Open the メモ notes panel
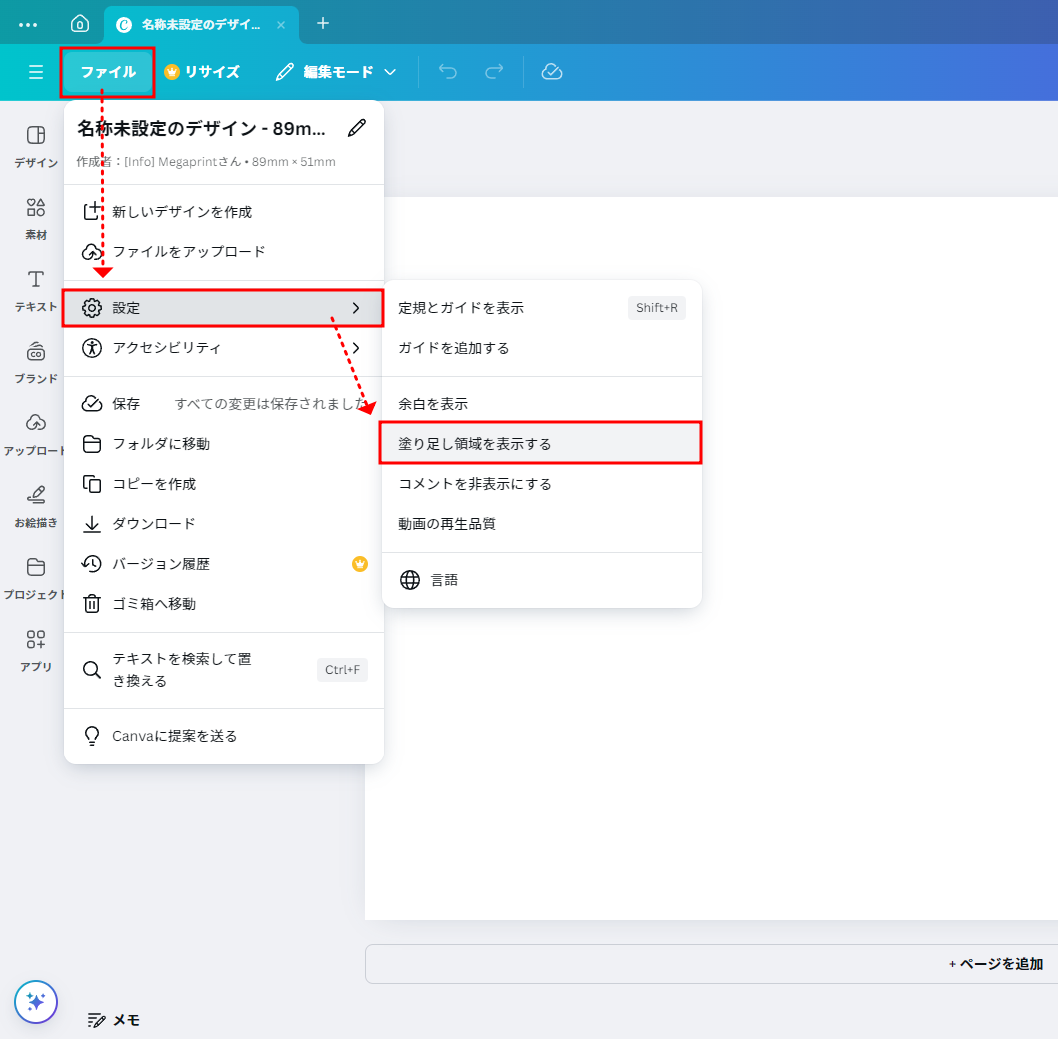This screenshot has width=1058, height=1039. [113, 1020]
